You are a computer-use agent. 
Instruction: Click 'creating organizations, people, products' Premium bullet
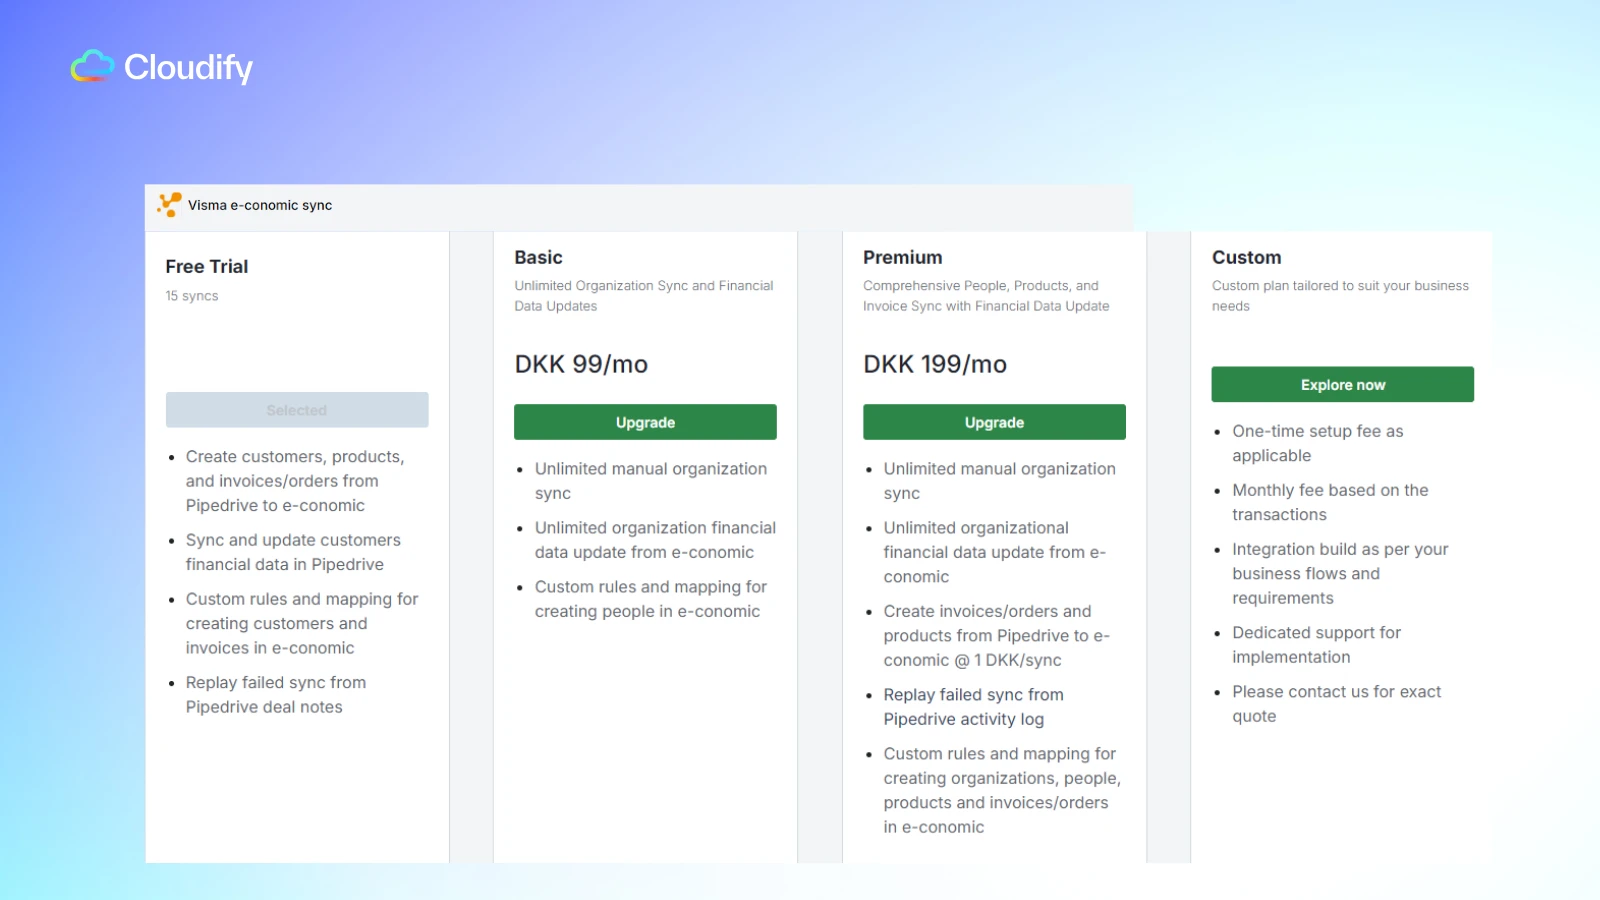(1002, 790)
